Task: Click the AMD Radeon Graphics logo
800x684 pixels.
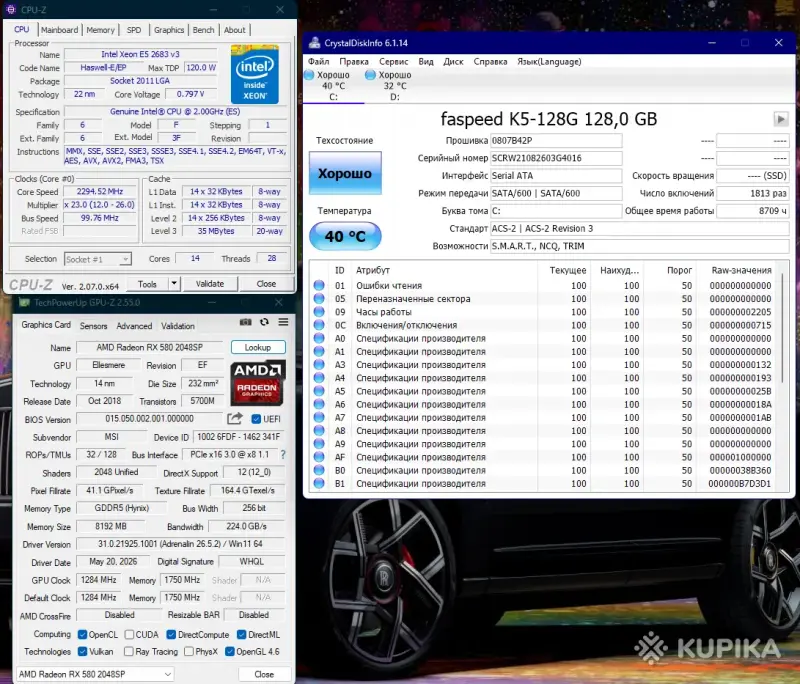Action: 257,382
